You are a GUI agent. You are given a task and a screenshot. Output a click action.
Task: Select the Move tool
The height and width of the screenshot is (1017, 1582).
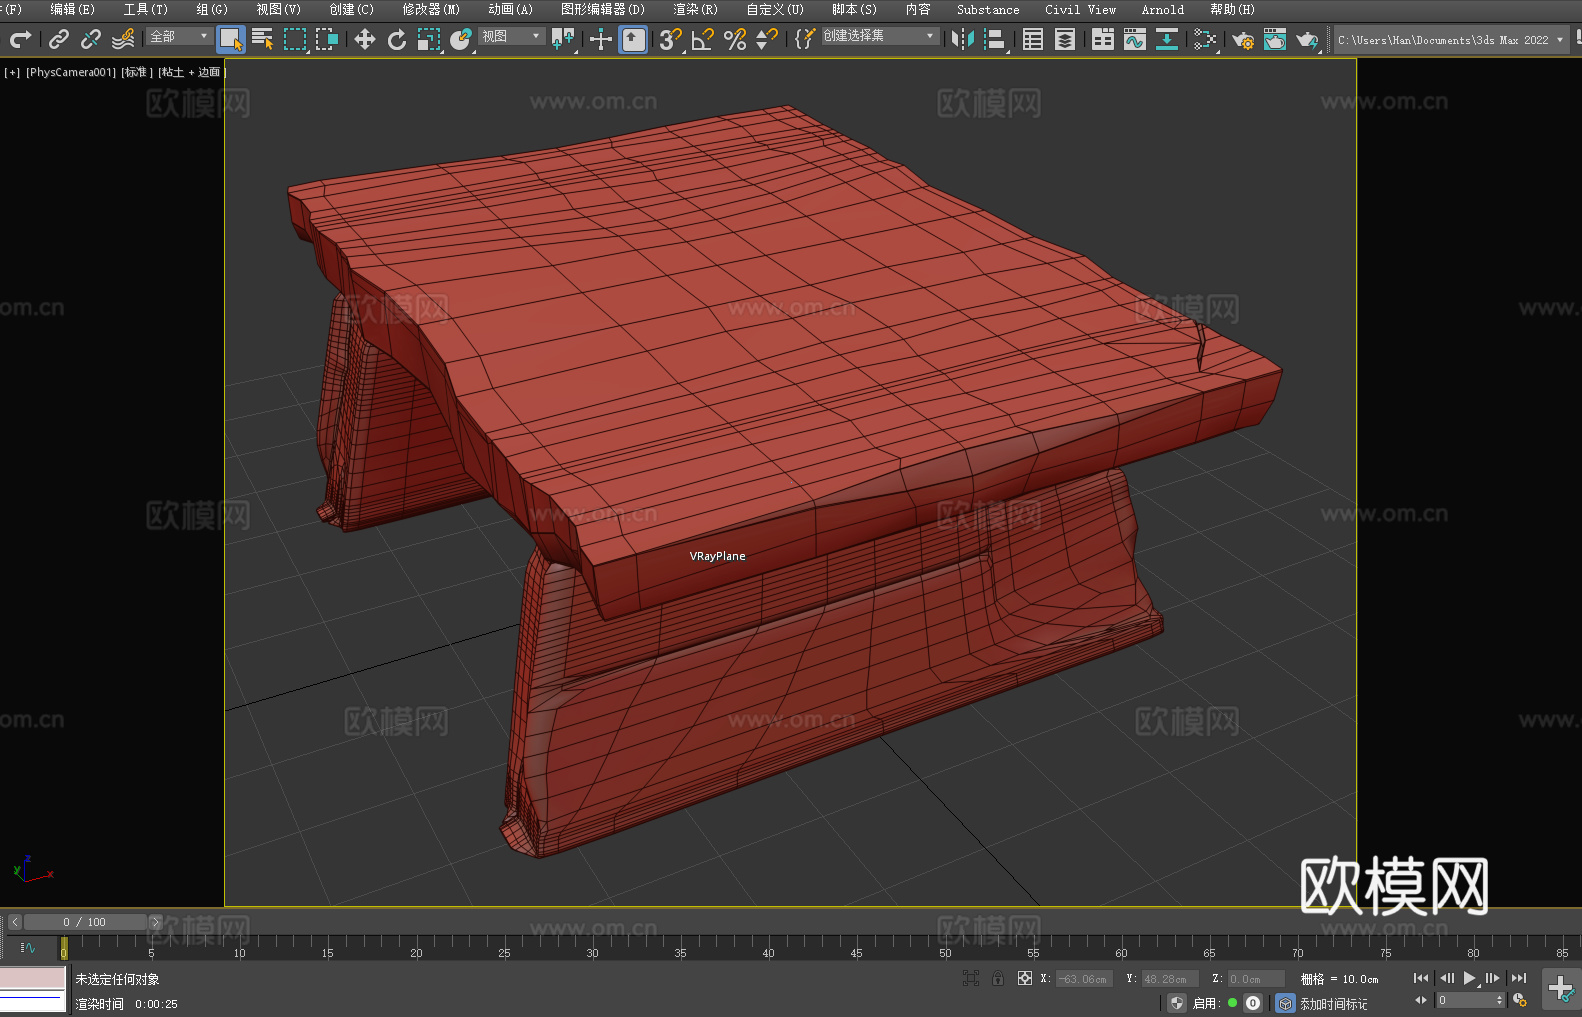coord(365,39)
